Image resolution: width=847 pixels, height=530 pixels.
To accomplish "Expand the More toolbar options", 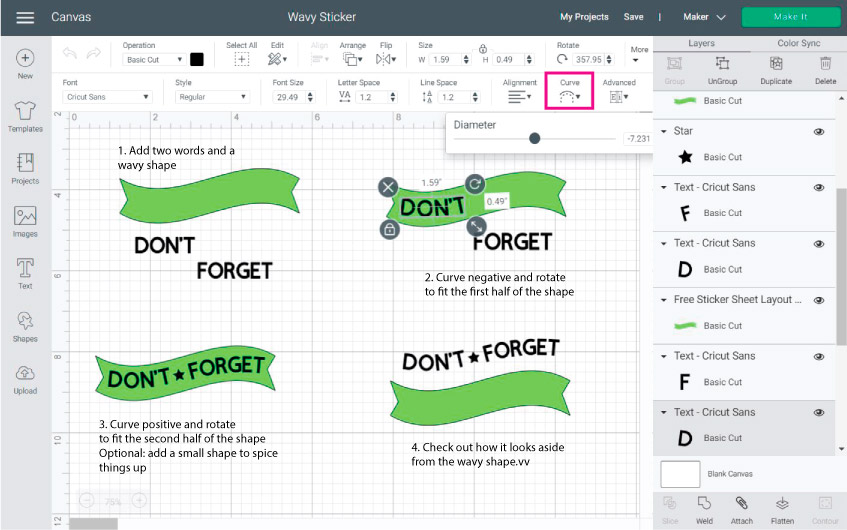I will [x=638, y=54].
